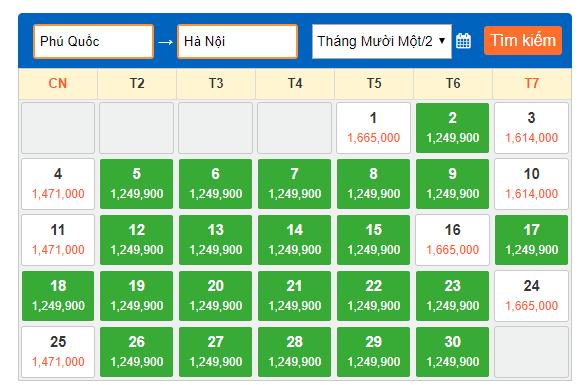Select November 2 priced 1,249,900
This screenshot has height=385, width=583.
point(452,128)
